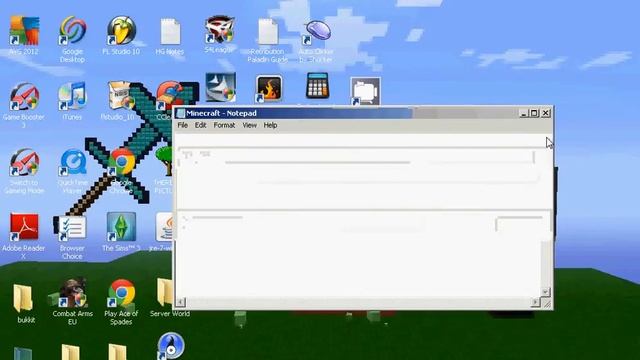Select the video camera shortcut icon

tap(365, 91)
